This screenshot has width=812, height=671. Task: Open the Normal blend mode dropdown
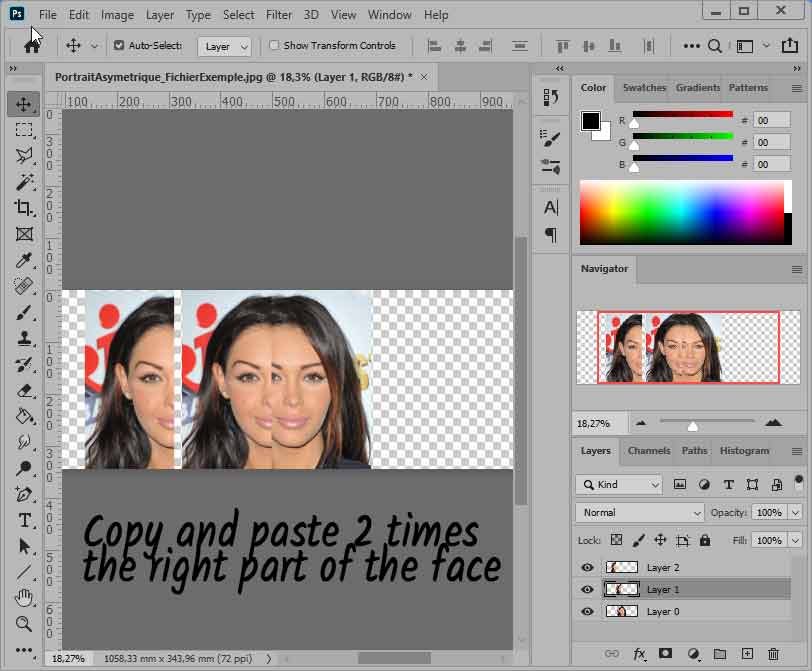point(640,513)
